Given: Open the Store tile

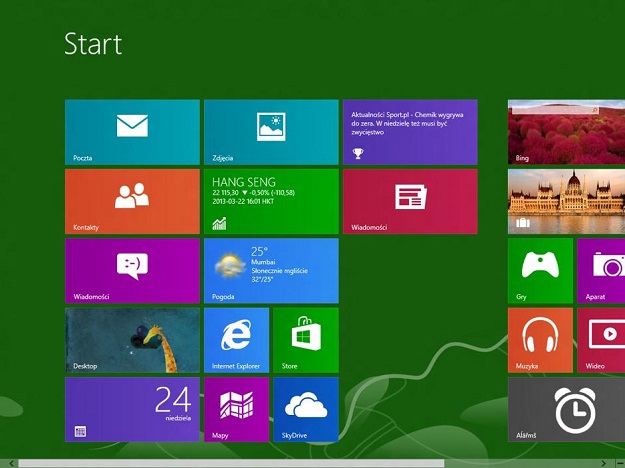Looking at the screenshot, I should pos(306,340).
